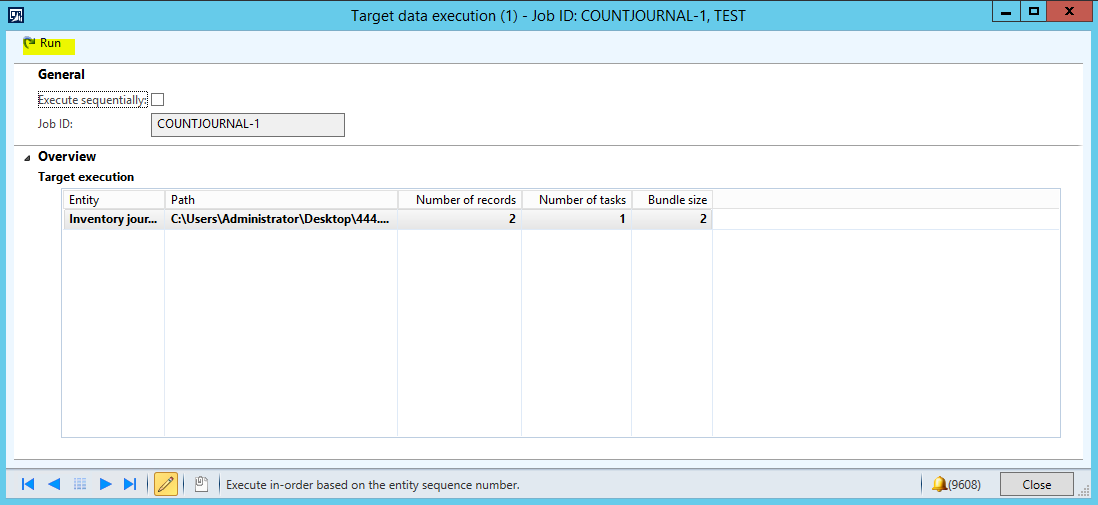Click the General section header
Viewport: 1098px width, 505px height.
[x=61, y=74]
